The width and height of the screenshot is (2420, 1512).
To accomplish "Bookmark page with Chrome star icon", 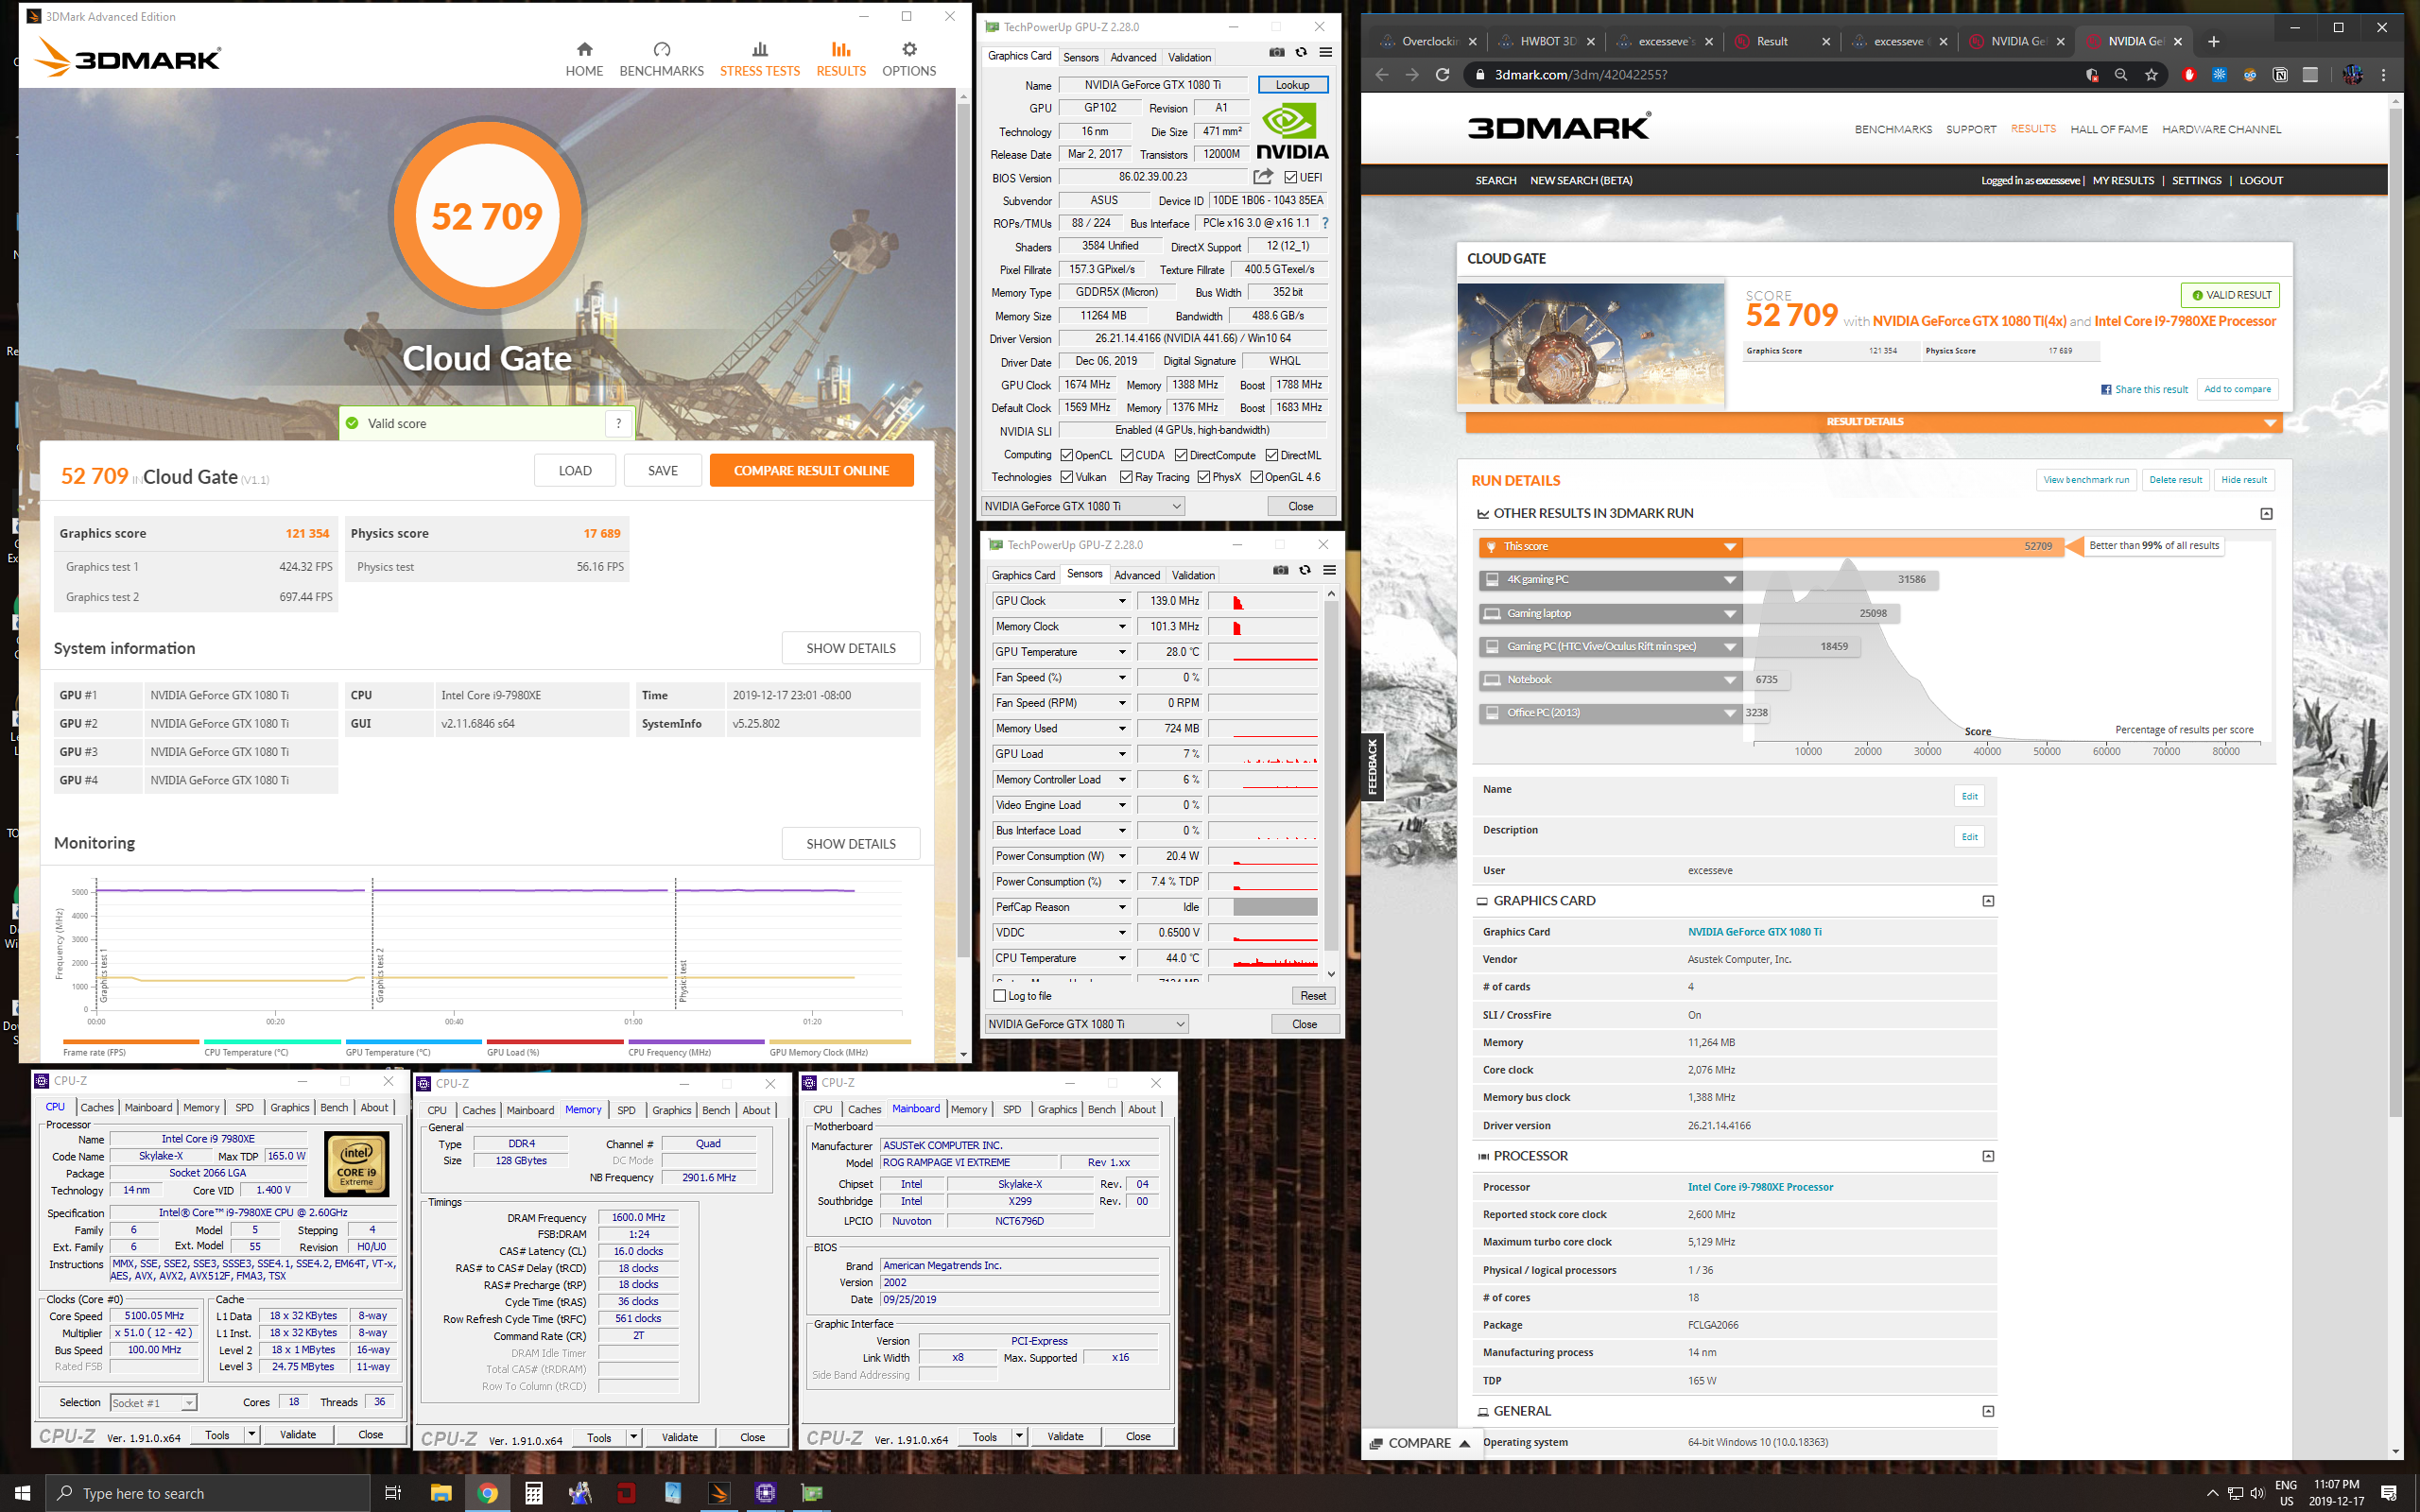I will click(2151, 75).
